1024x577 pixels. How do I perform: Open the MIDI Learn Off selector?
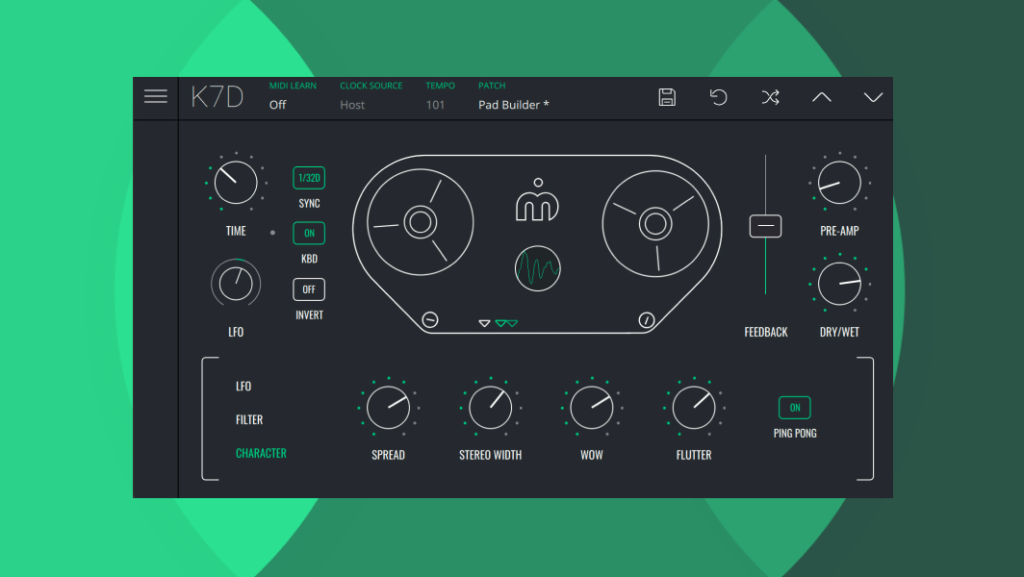[x=278, y=105]
